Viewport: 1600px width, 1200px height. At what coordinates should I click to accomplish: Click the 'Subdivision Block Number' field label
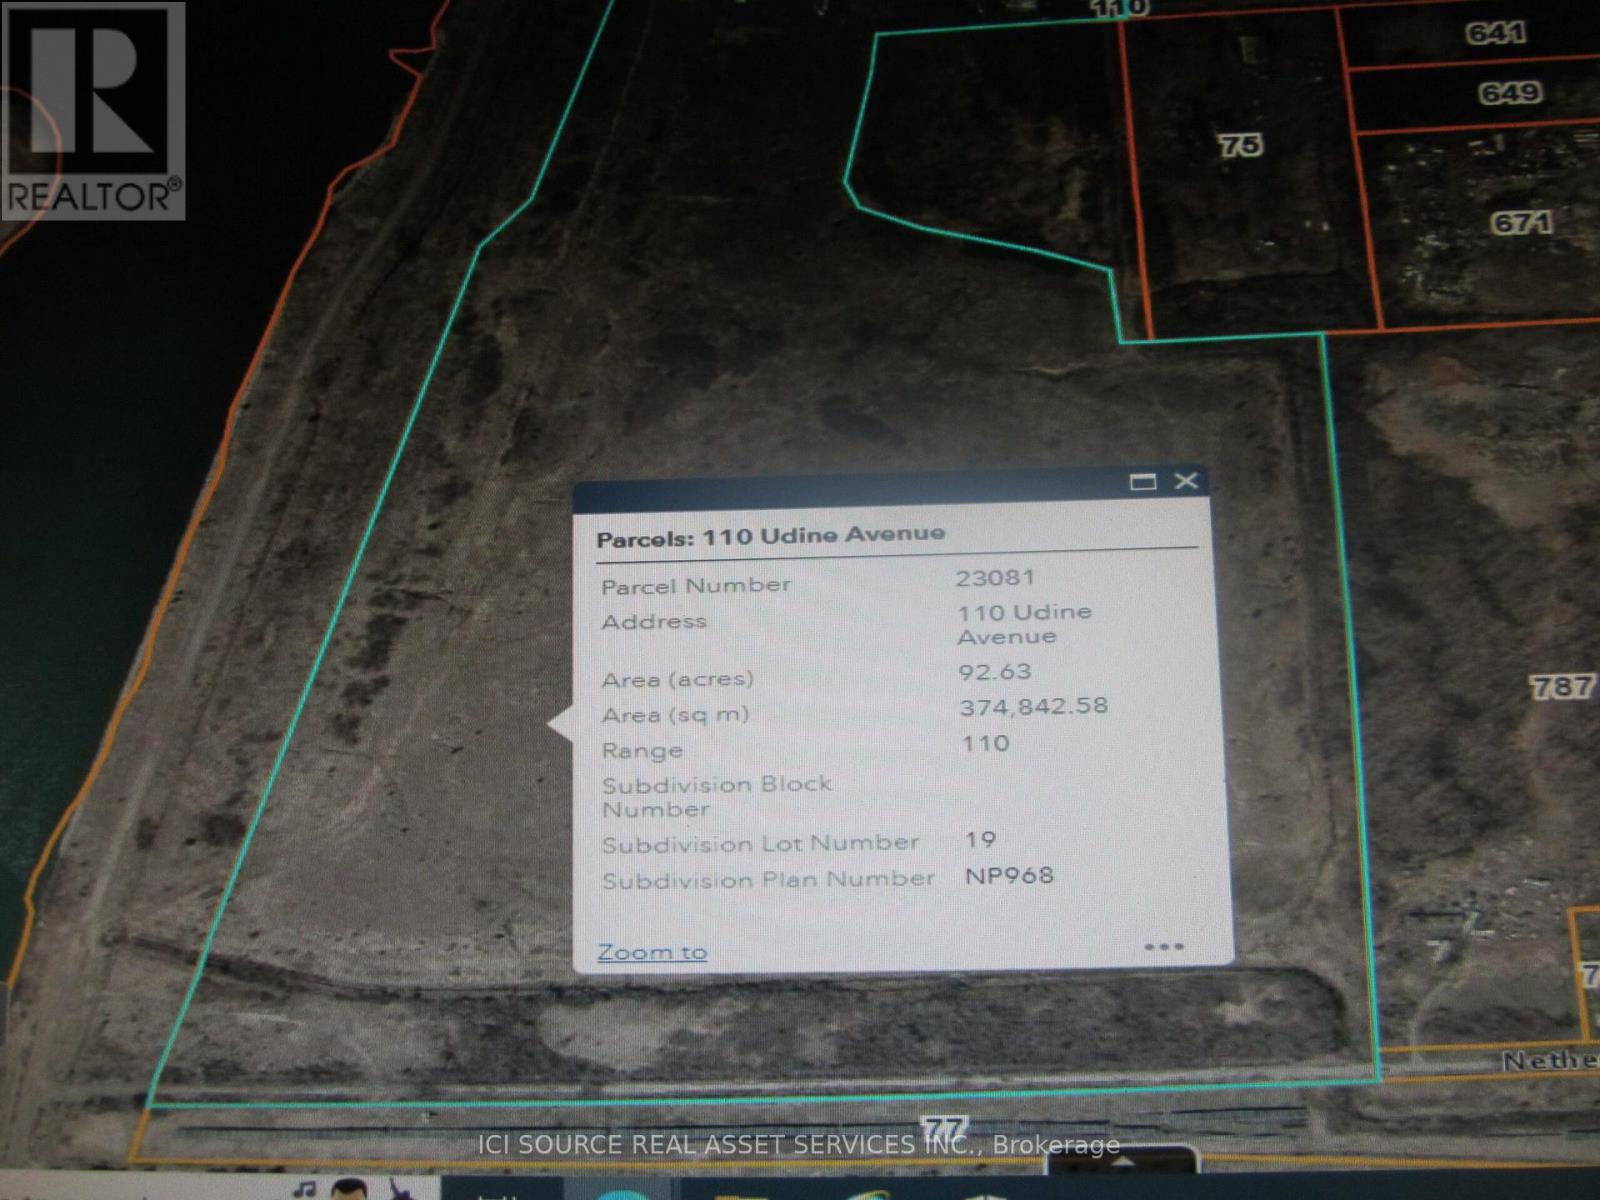click(717, 797)
